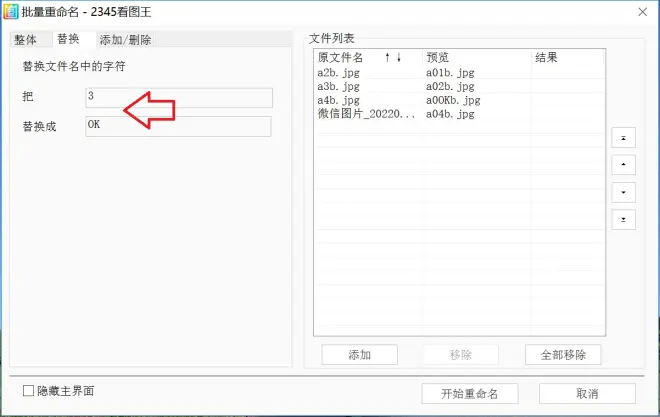Click the 结果 column header
The height and width of the screenshot is (417, 660).
pyautogui.click(x=567, y=58)
